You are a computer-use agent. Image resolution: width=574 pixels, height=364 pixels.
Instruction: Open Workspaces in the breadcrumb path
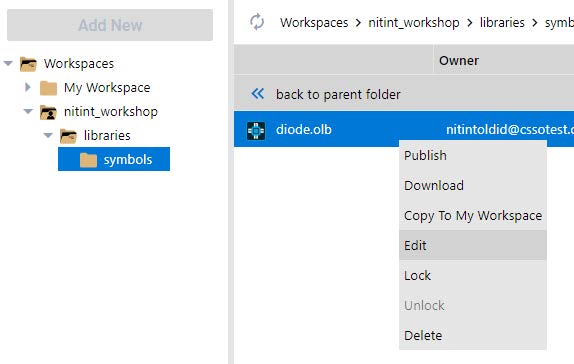click(314, 23)
